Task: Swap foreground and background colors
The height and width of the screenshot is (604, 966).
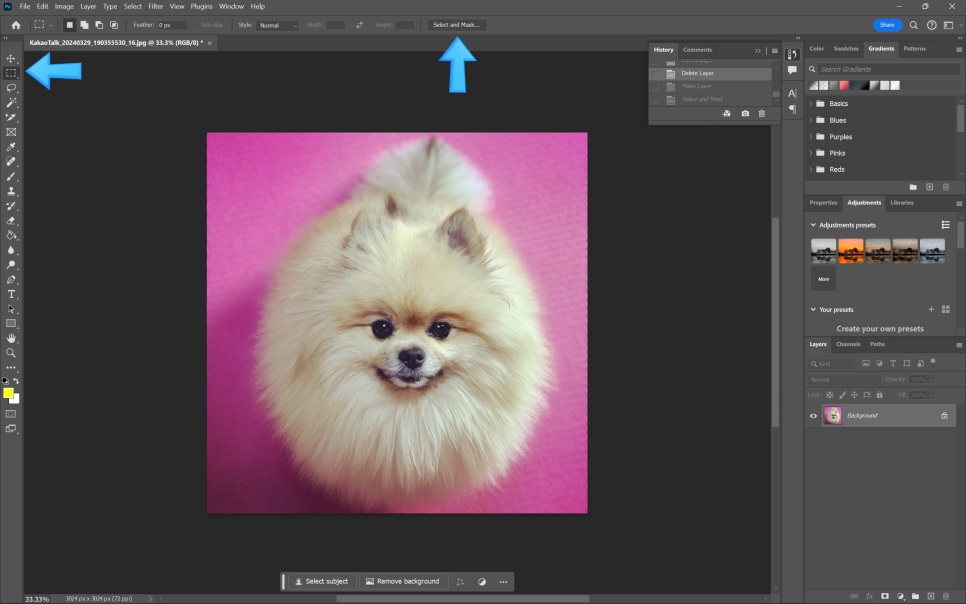Action: [17, 381]
